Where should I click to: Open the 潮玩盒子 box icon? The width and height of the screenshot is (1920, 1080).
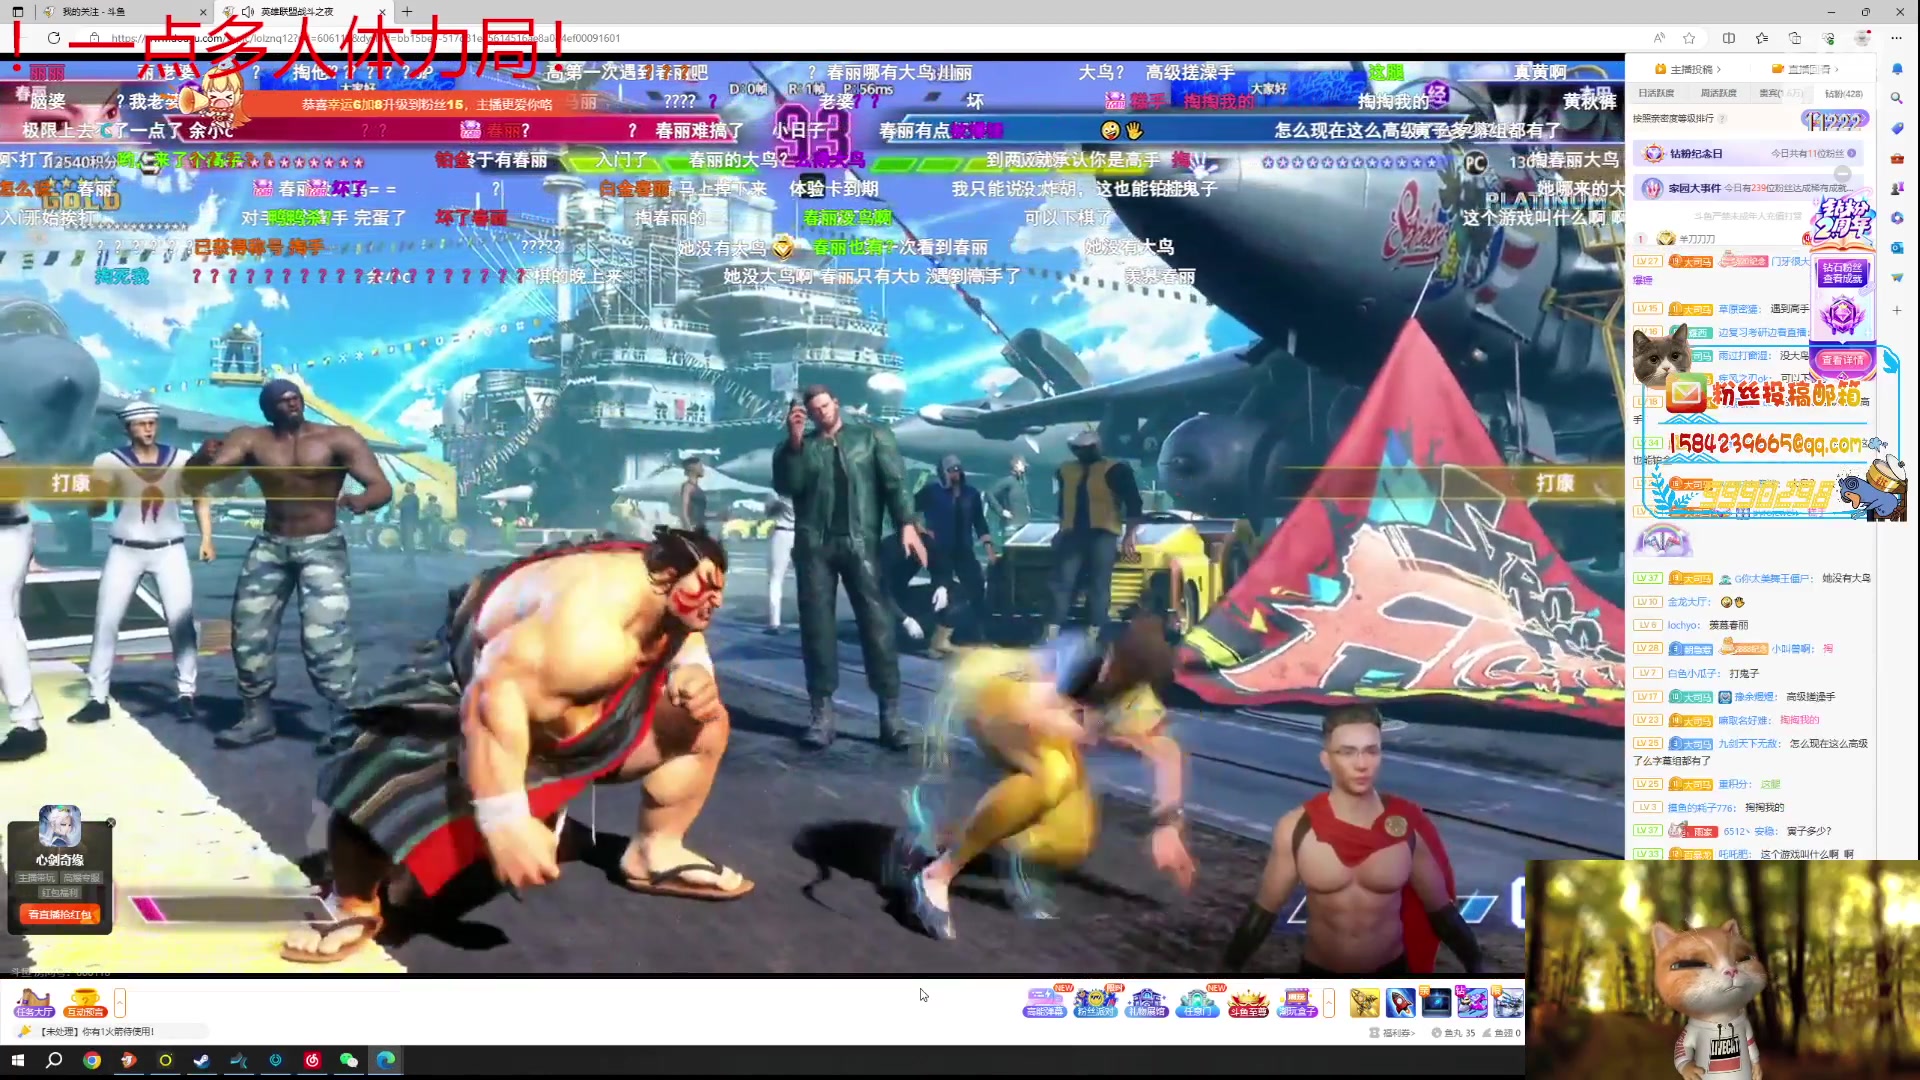[x=1298, y=1002]
